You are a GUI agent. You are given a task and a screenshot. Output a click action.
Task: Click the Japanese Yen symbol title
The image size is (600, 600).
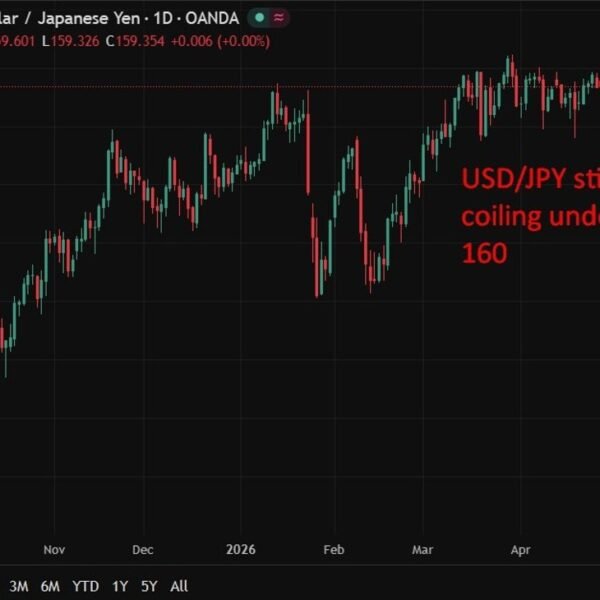tap(89, 18)
